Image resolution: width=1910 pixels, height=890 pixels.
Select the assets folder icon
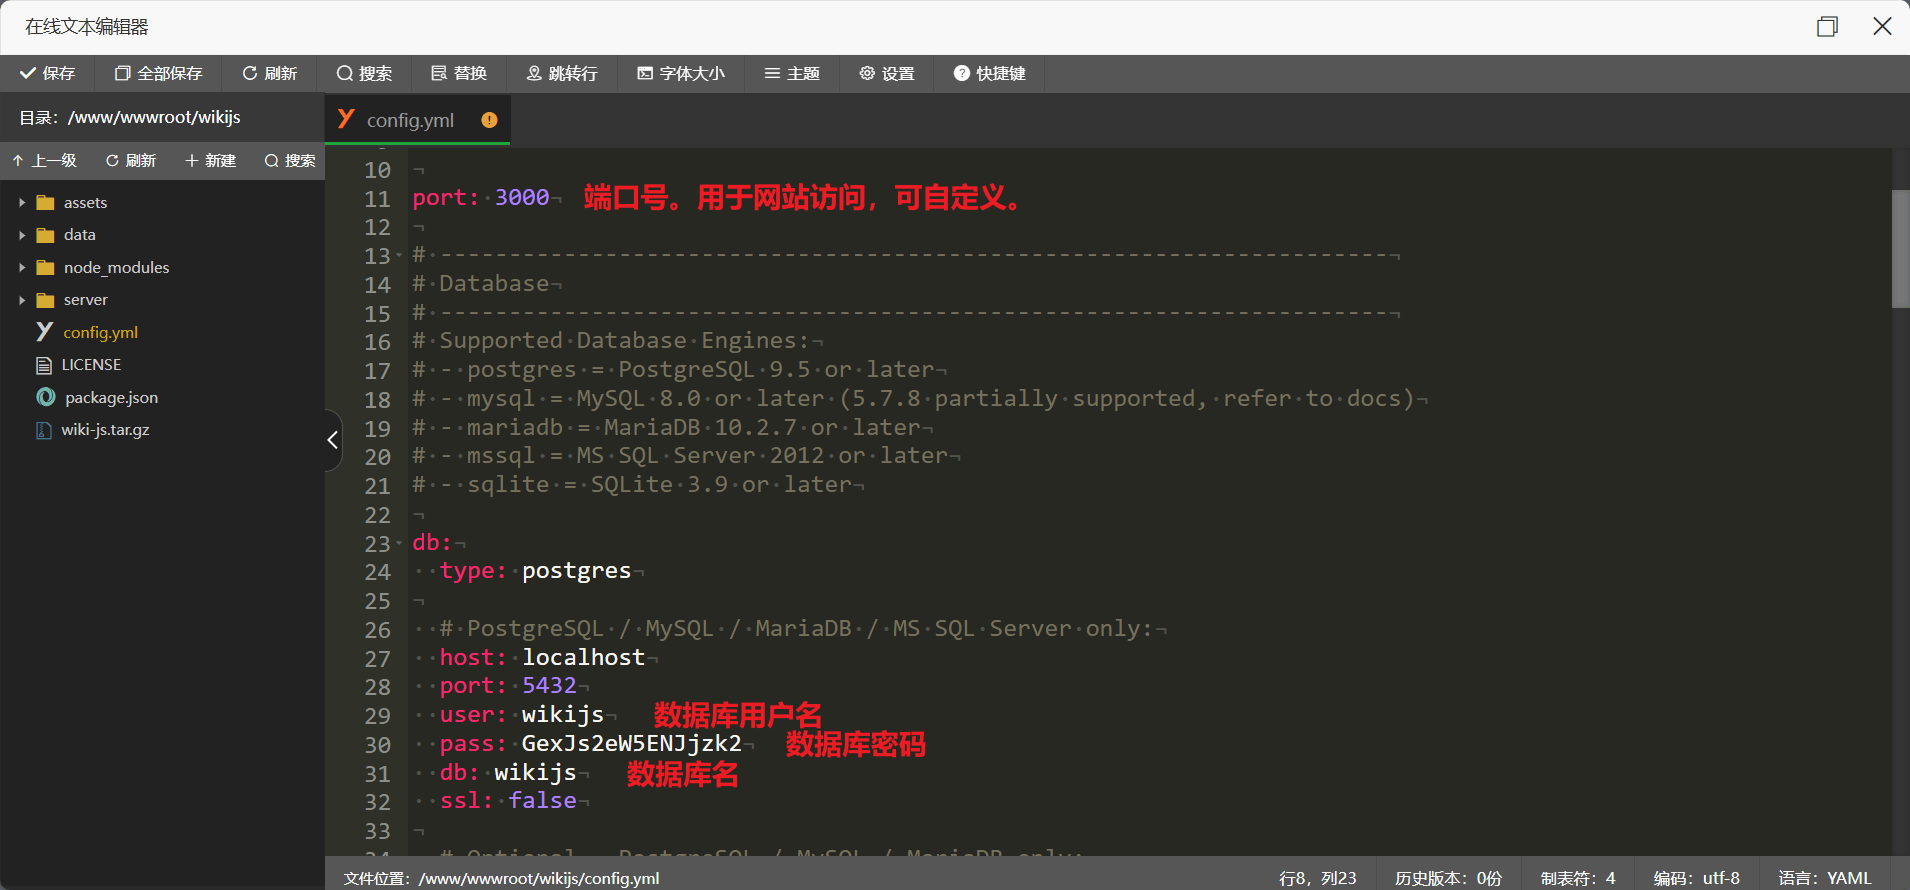pos(45,203)
